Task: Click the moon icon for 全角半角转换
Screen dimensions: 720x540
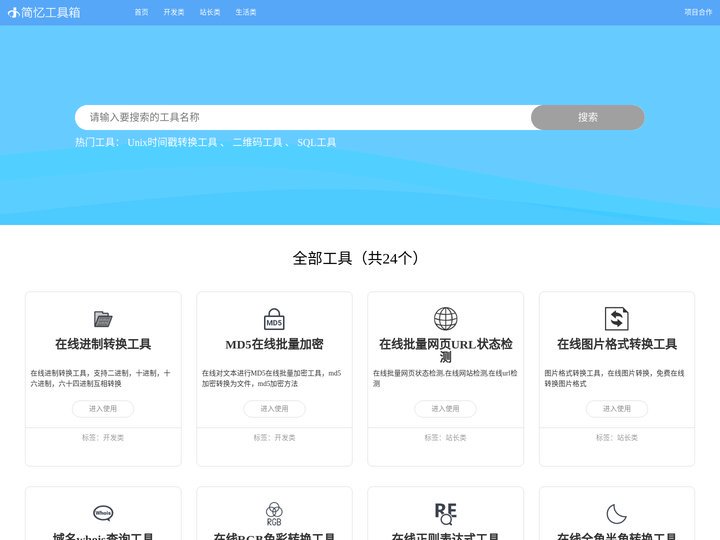Action: coord(617,514)
